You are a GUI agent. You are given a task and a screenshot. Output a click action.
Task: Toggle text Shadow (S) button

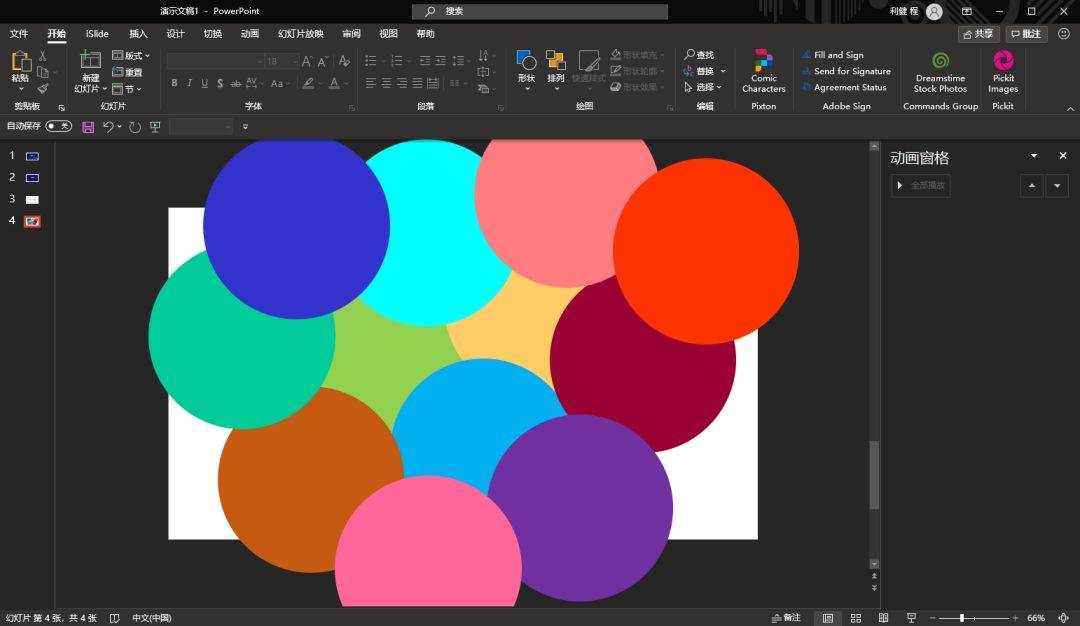[x=220, y=83]
